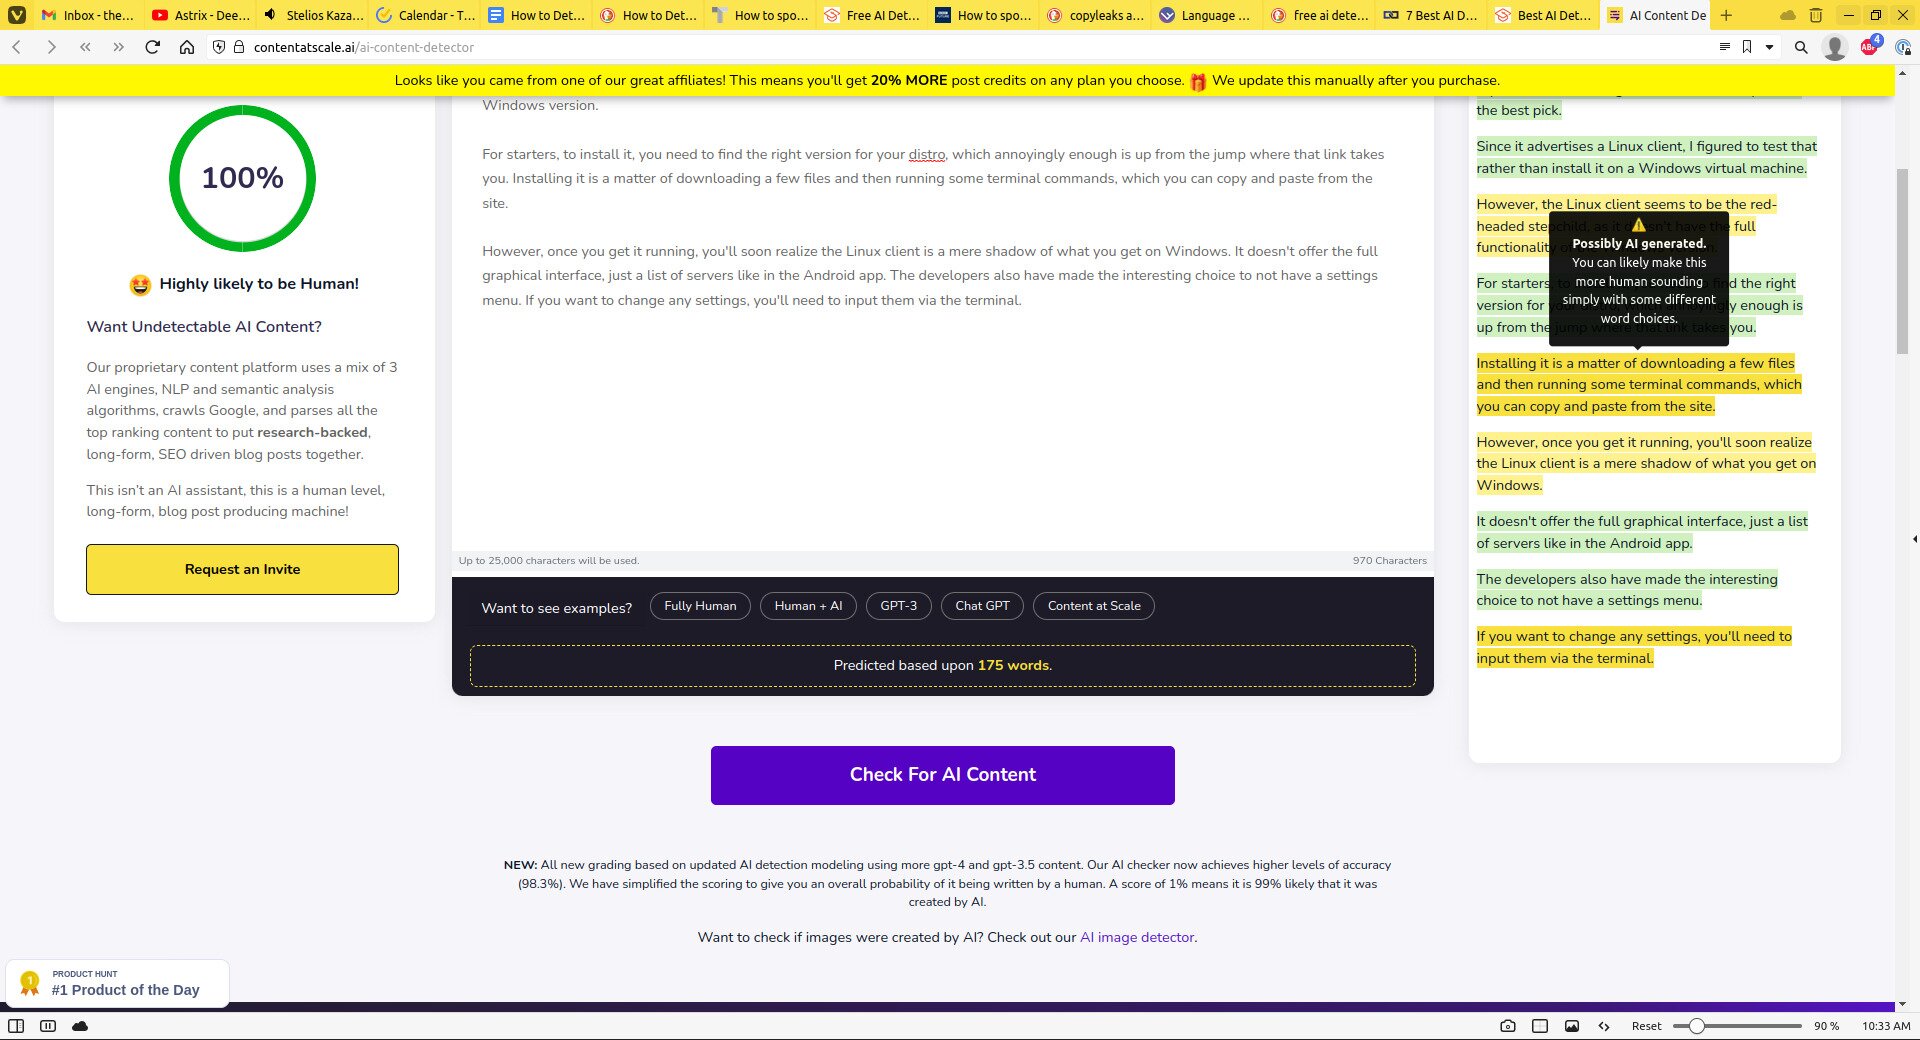
Task: Bookmark this page
Action: pos(1747,47)
